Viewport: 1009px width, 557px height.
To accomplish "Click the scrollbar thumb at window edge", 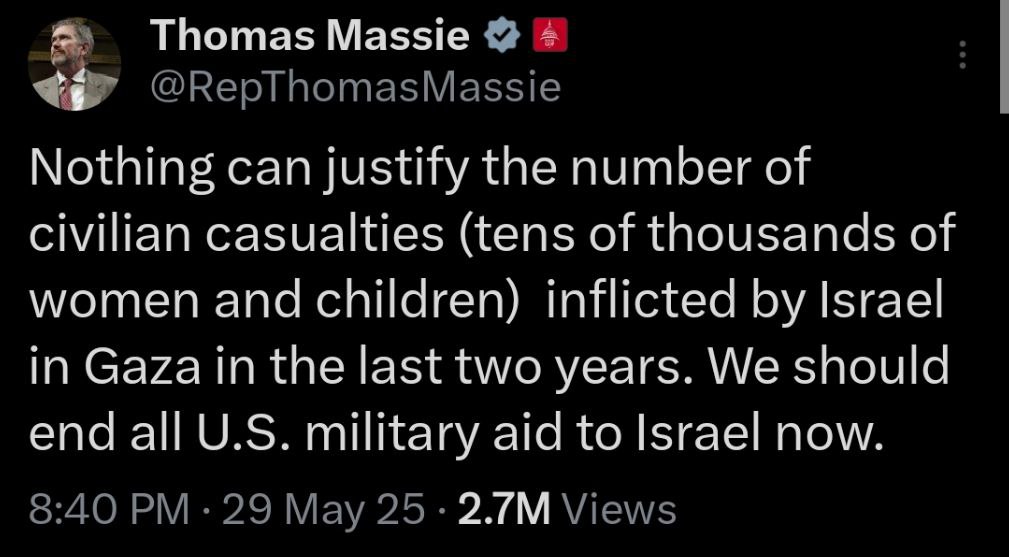I will tap(1004, 57).
